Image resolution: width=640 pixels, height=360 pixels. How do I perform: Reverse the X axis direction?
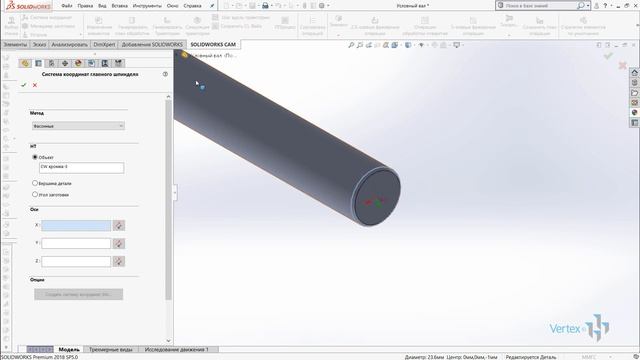(x=119, y=225)
